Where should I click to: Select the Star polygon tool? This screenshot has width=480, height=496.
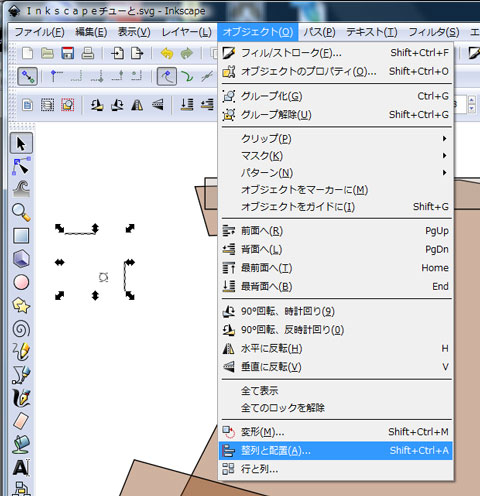[21, 306]
